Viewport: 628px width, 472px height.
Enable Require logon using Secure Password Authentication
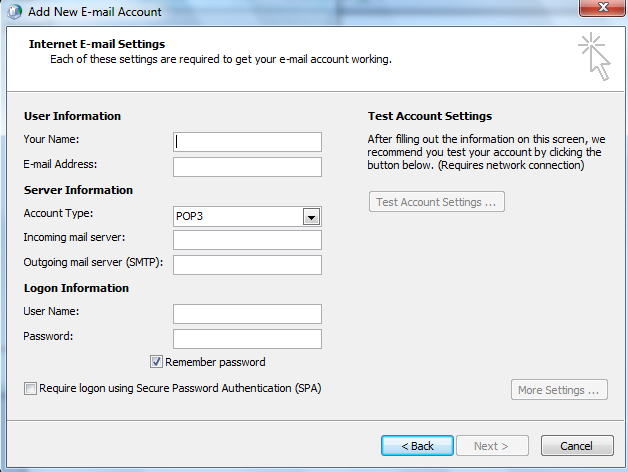point(30,388)
